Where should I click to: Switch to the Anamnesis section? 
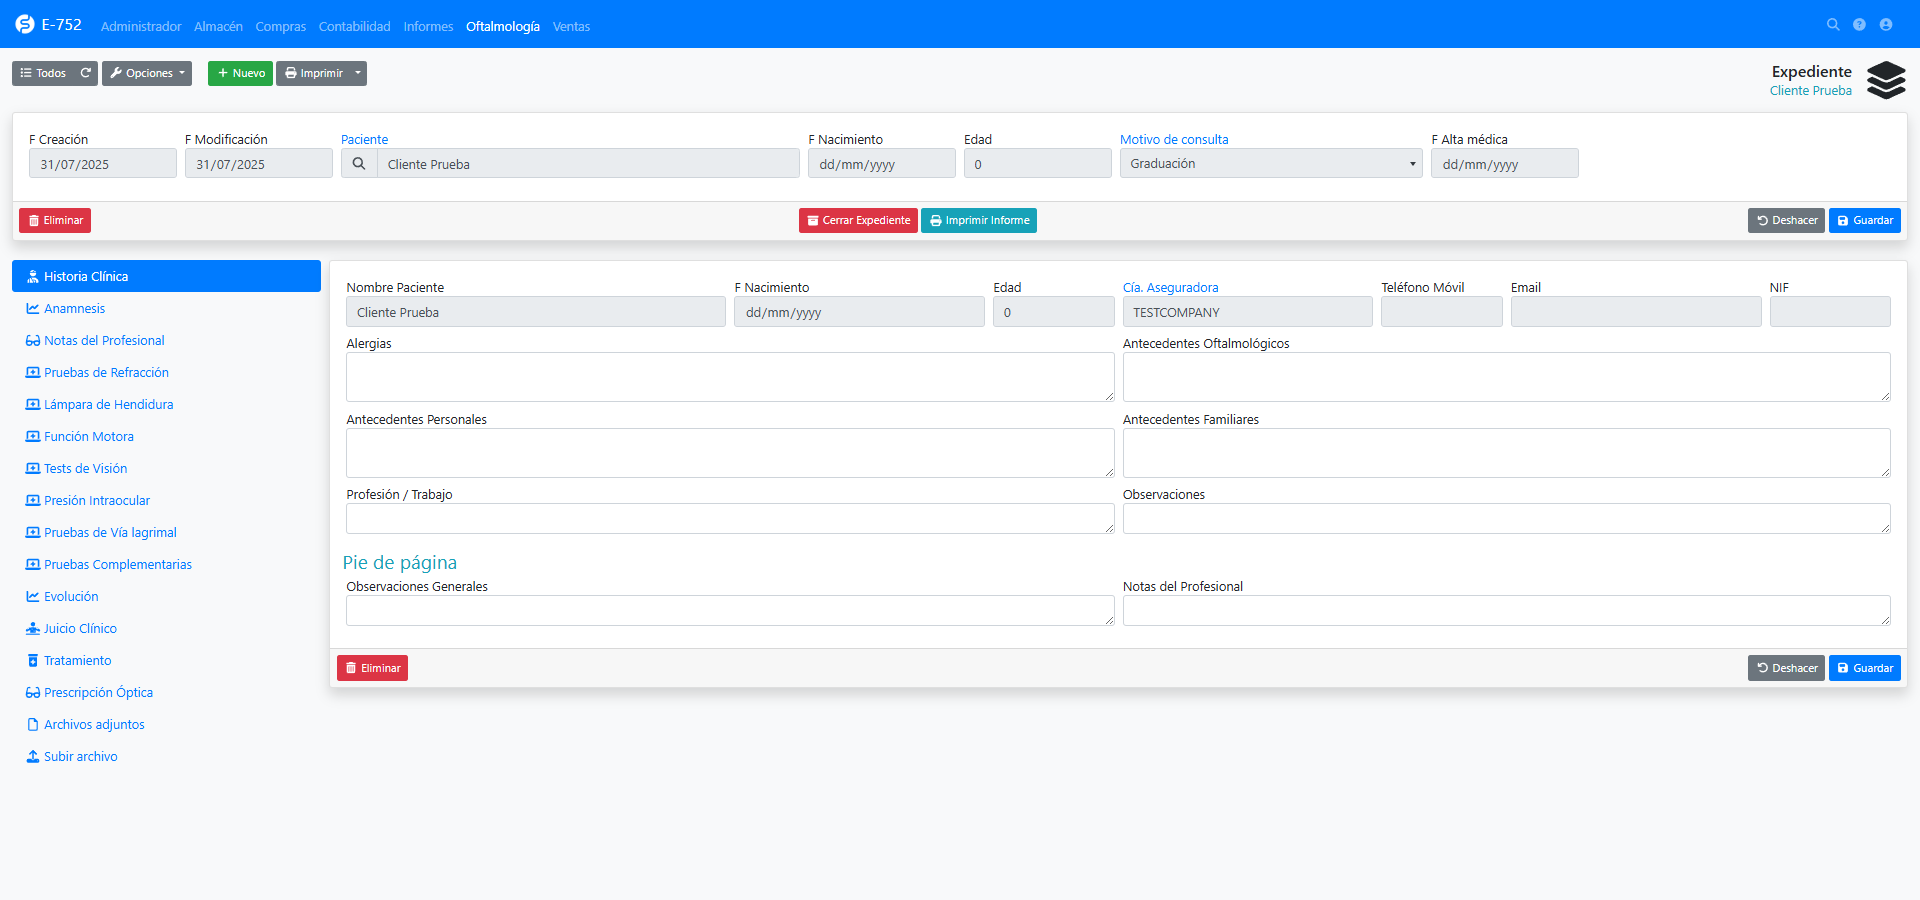(x=74, y=309)
